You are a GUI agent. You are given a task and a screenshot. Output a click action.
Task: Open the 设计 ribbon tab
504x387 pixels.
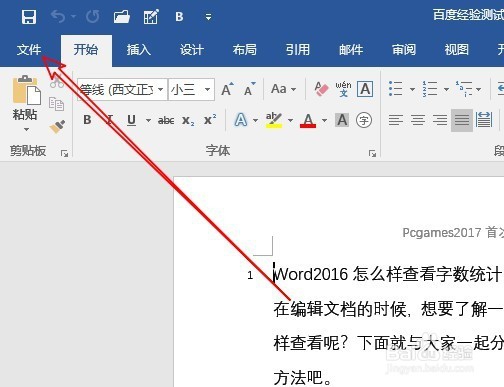192,50
